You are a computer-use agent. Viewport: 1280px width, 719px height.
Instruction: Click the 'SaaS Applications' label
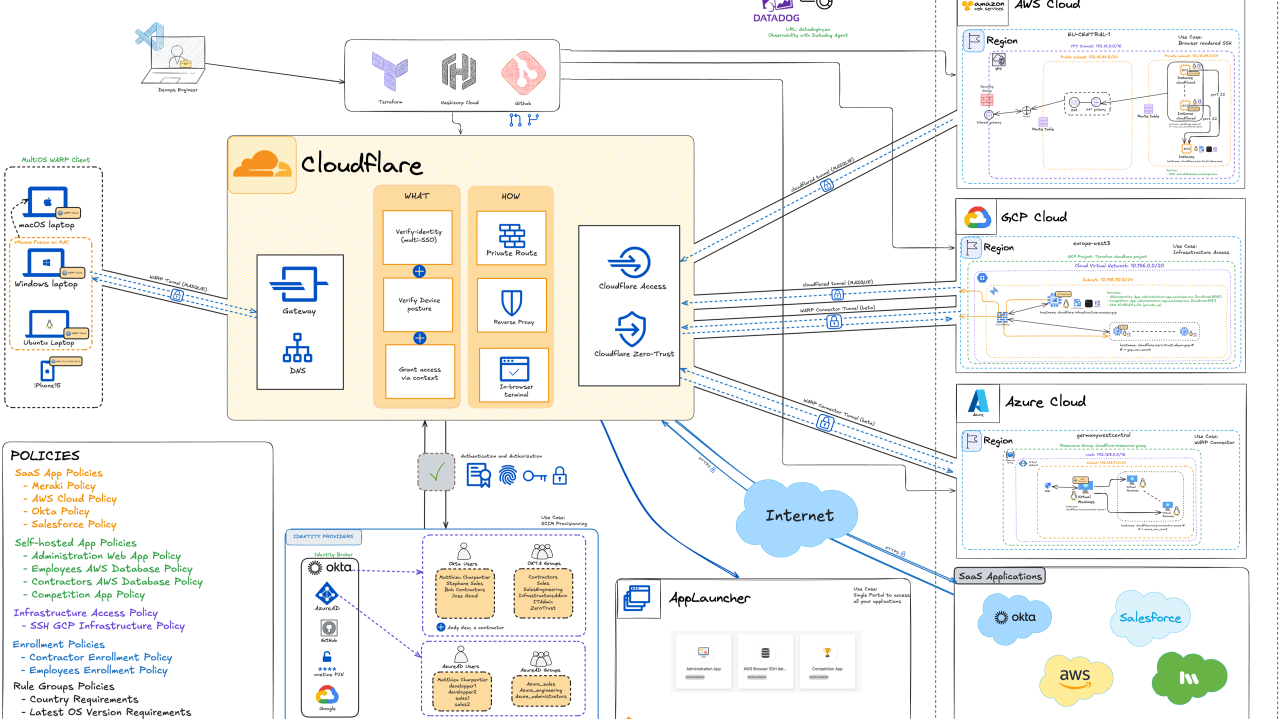click(1001, 576)
